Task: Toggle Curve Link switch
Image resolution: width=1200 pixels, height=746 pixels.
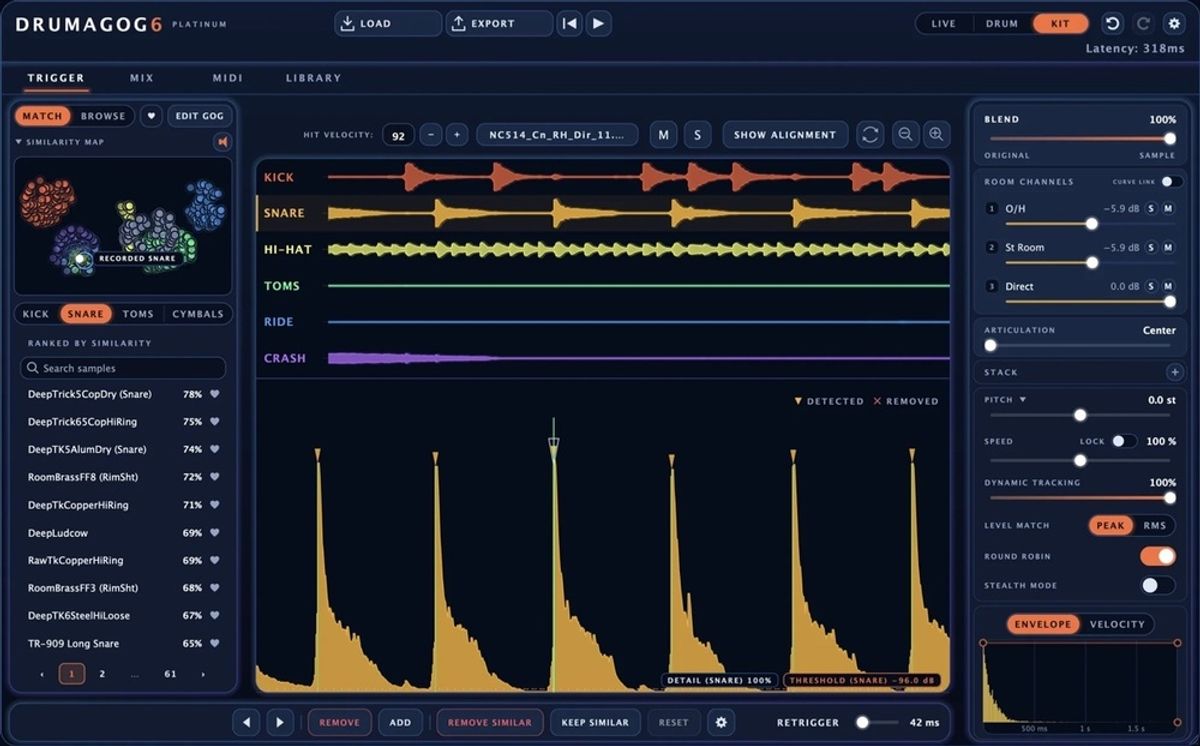Action: pos(1171,182)
